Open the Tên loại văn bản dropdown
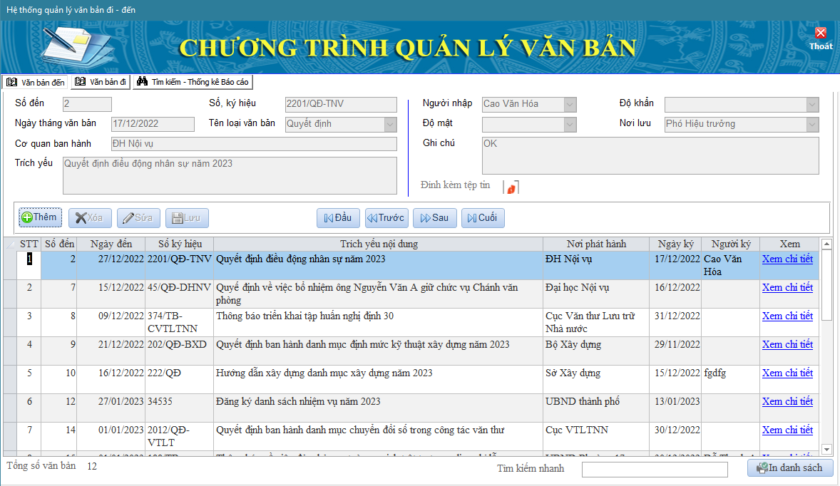Image resolution: width=840 pixels, height=486 pixels. point(390,124)
